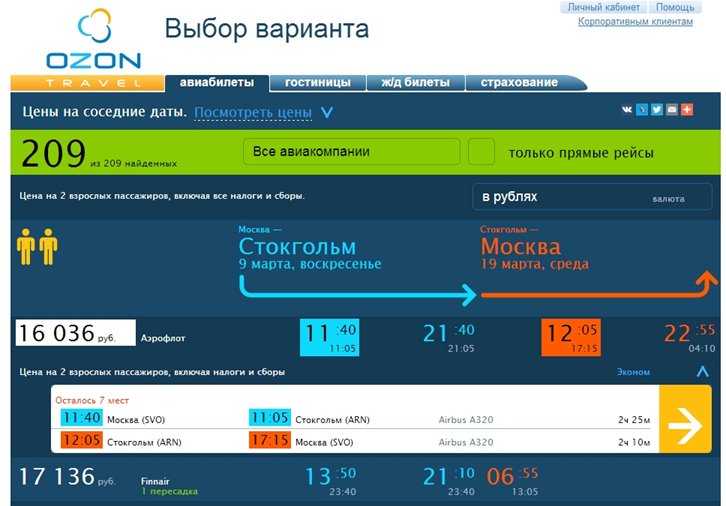
Task: Click the 1 пересадка label
Action: pyautogui.click(x=169, y=491)
